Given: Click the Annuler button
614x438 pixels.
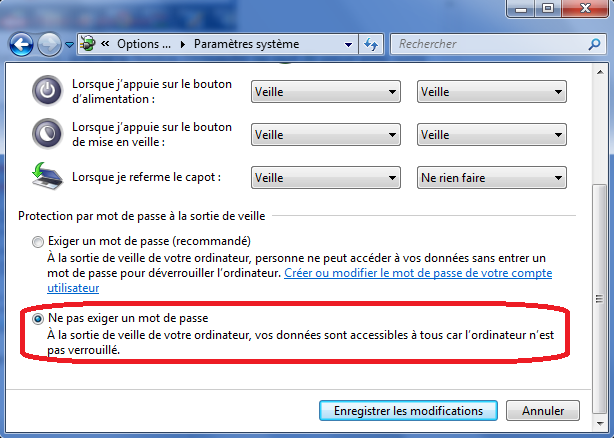Looking at the screenshot, I should (543, 411).
